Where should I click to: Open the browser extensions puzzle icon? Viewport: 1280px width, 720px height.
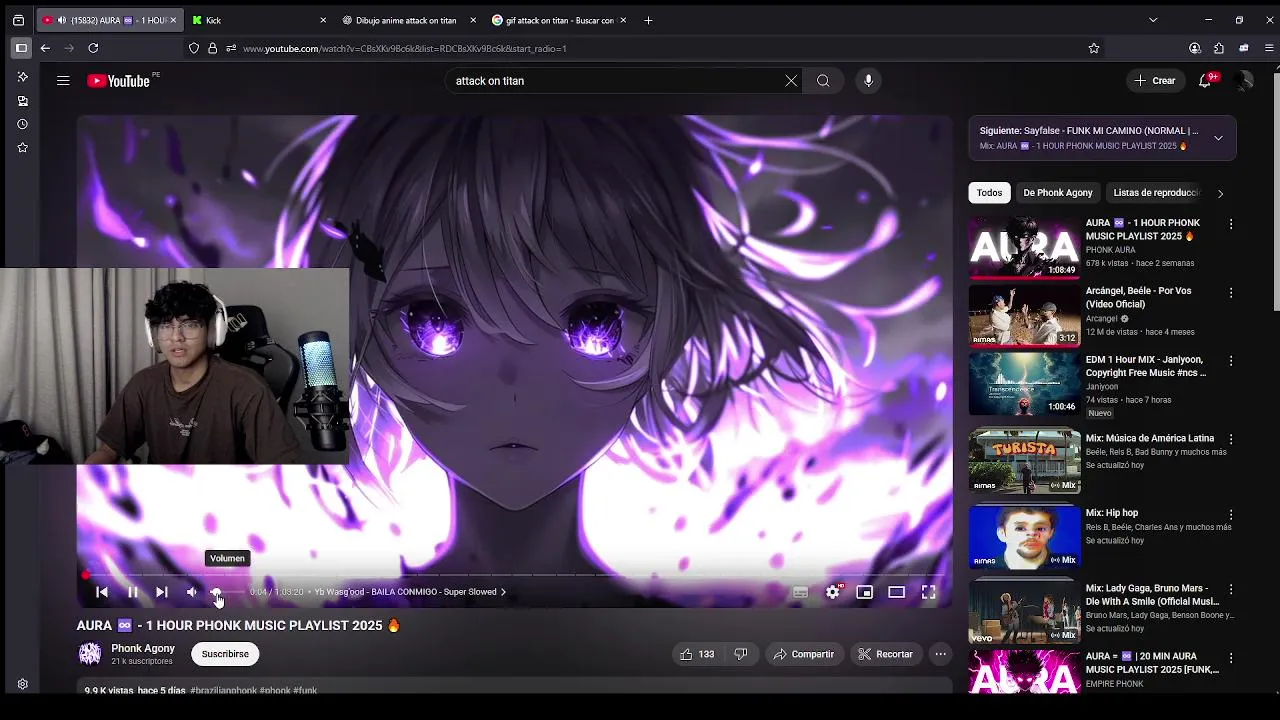pyautogui.click(x=1219, y=48)
